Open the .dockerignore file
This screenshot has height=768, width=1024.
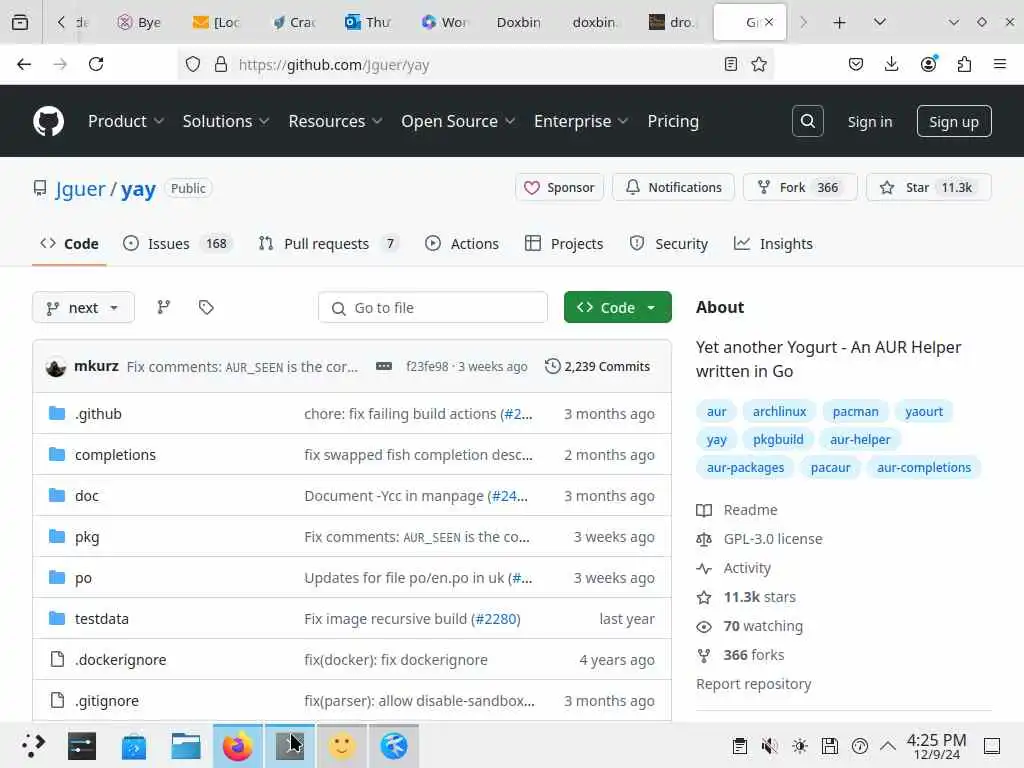pyautogui.click(x=120, y=660)
